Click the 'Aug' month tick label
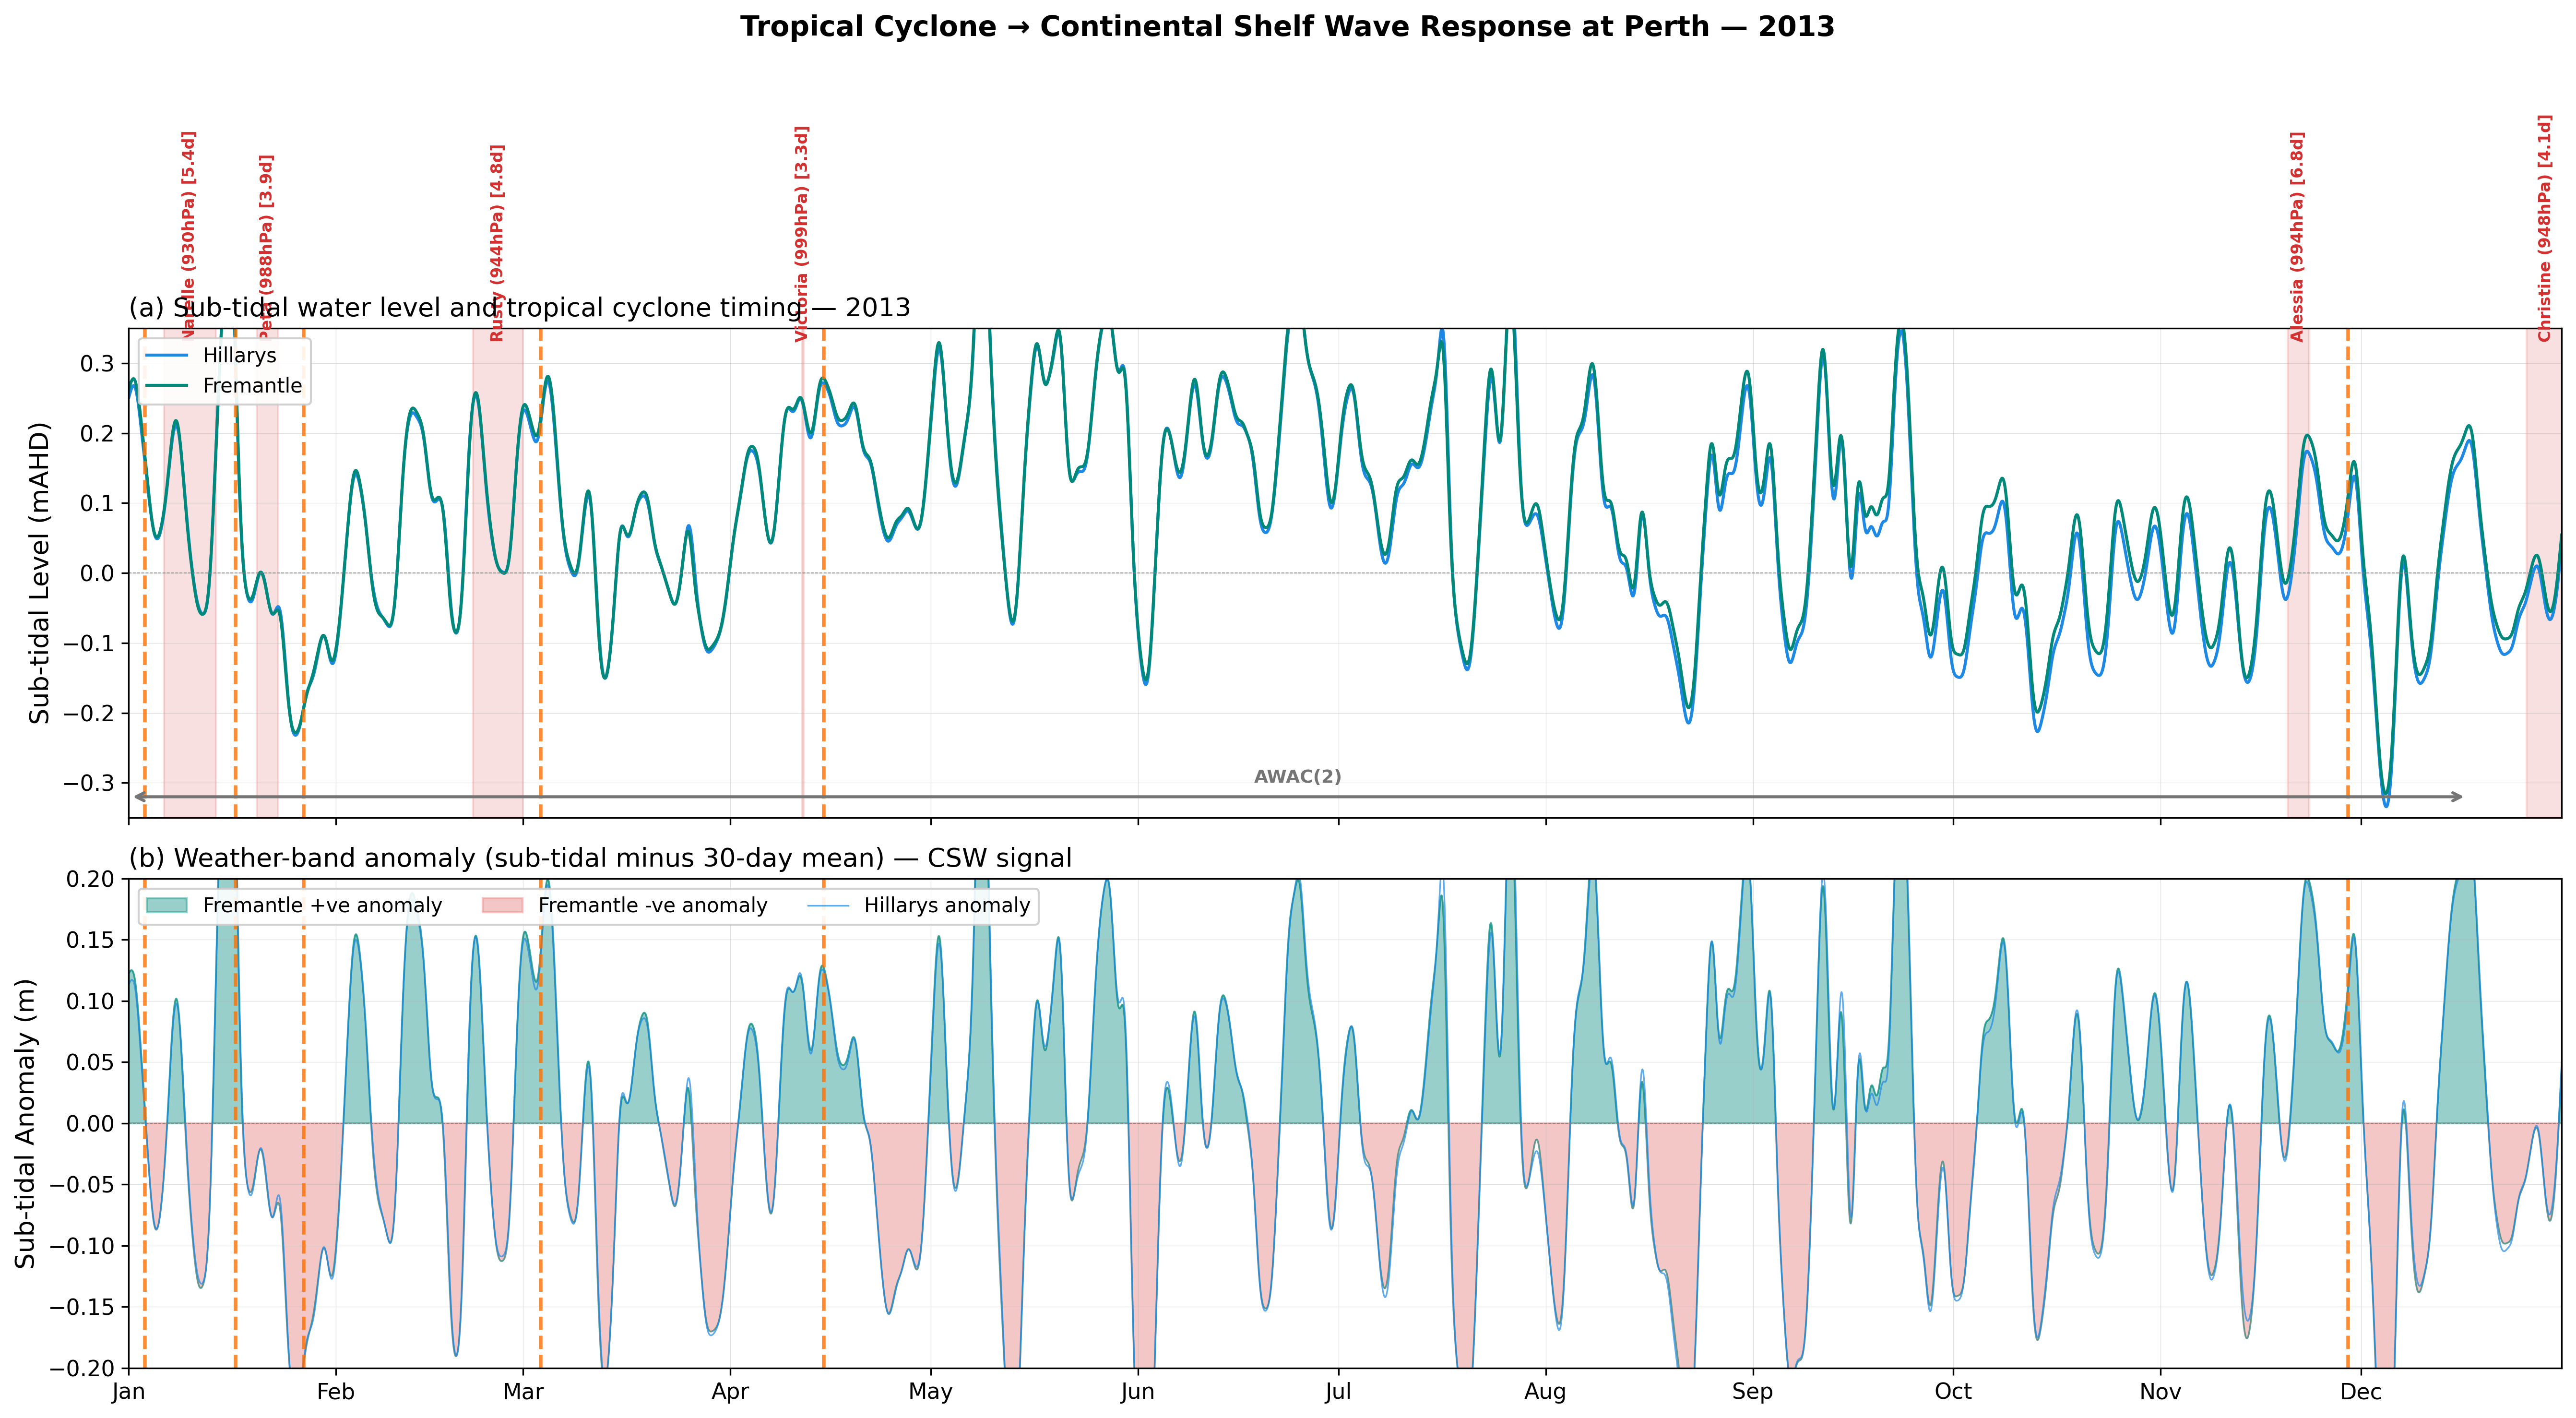This screenshot has height=1418, width=2576. [1546, 1392]
